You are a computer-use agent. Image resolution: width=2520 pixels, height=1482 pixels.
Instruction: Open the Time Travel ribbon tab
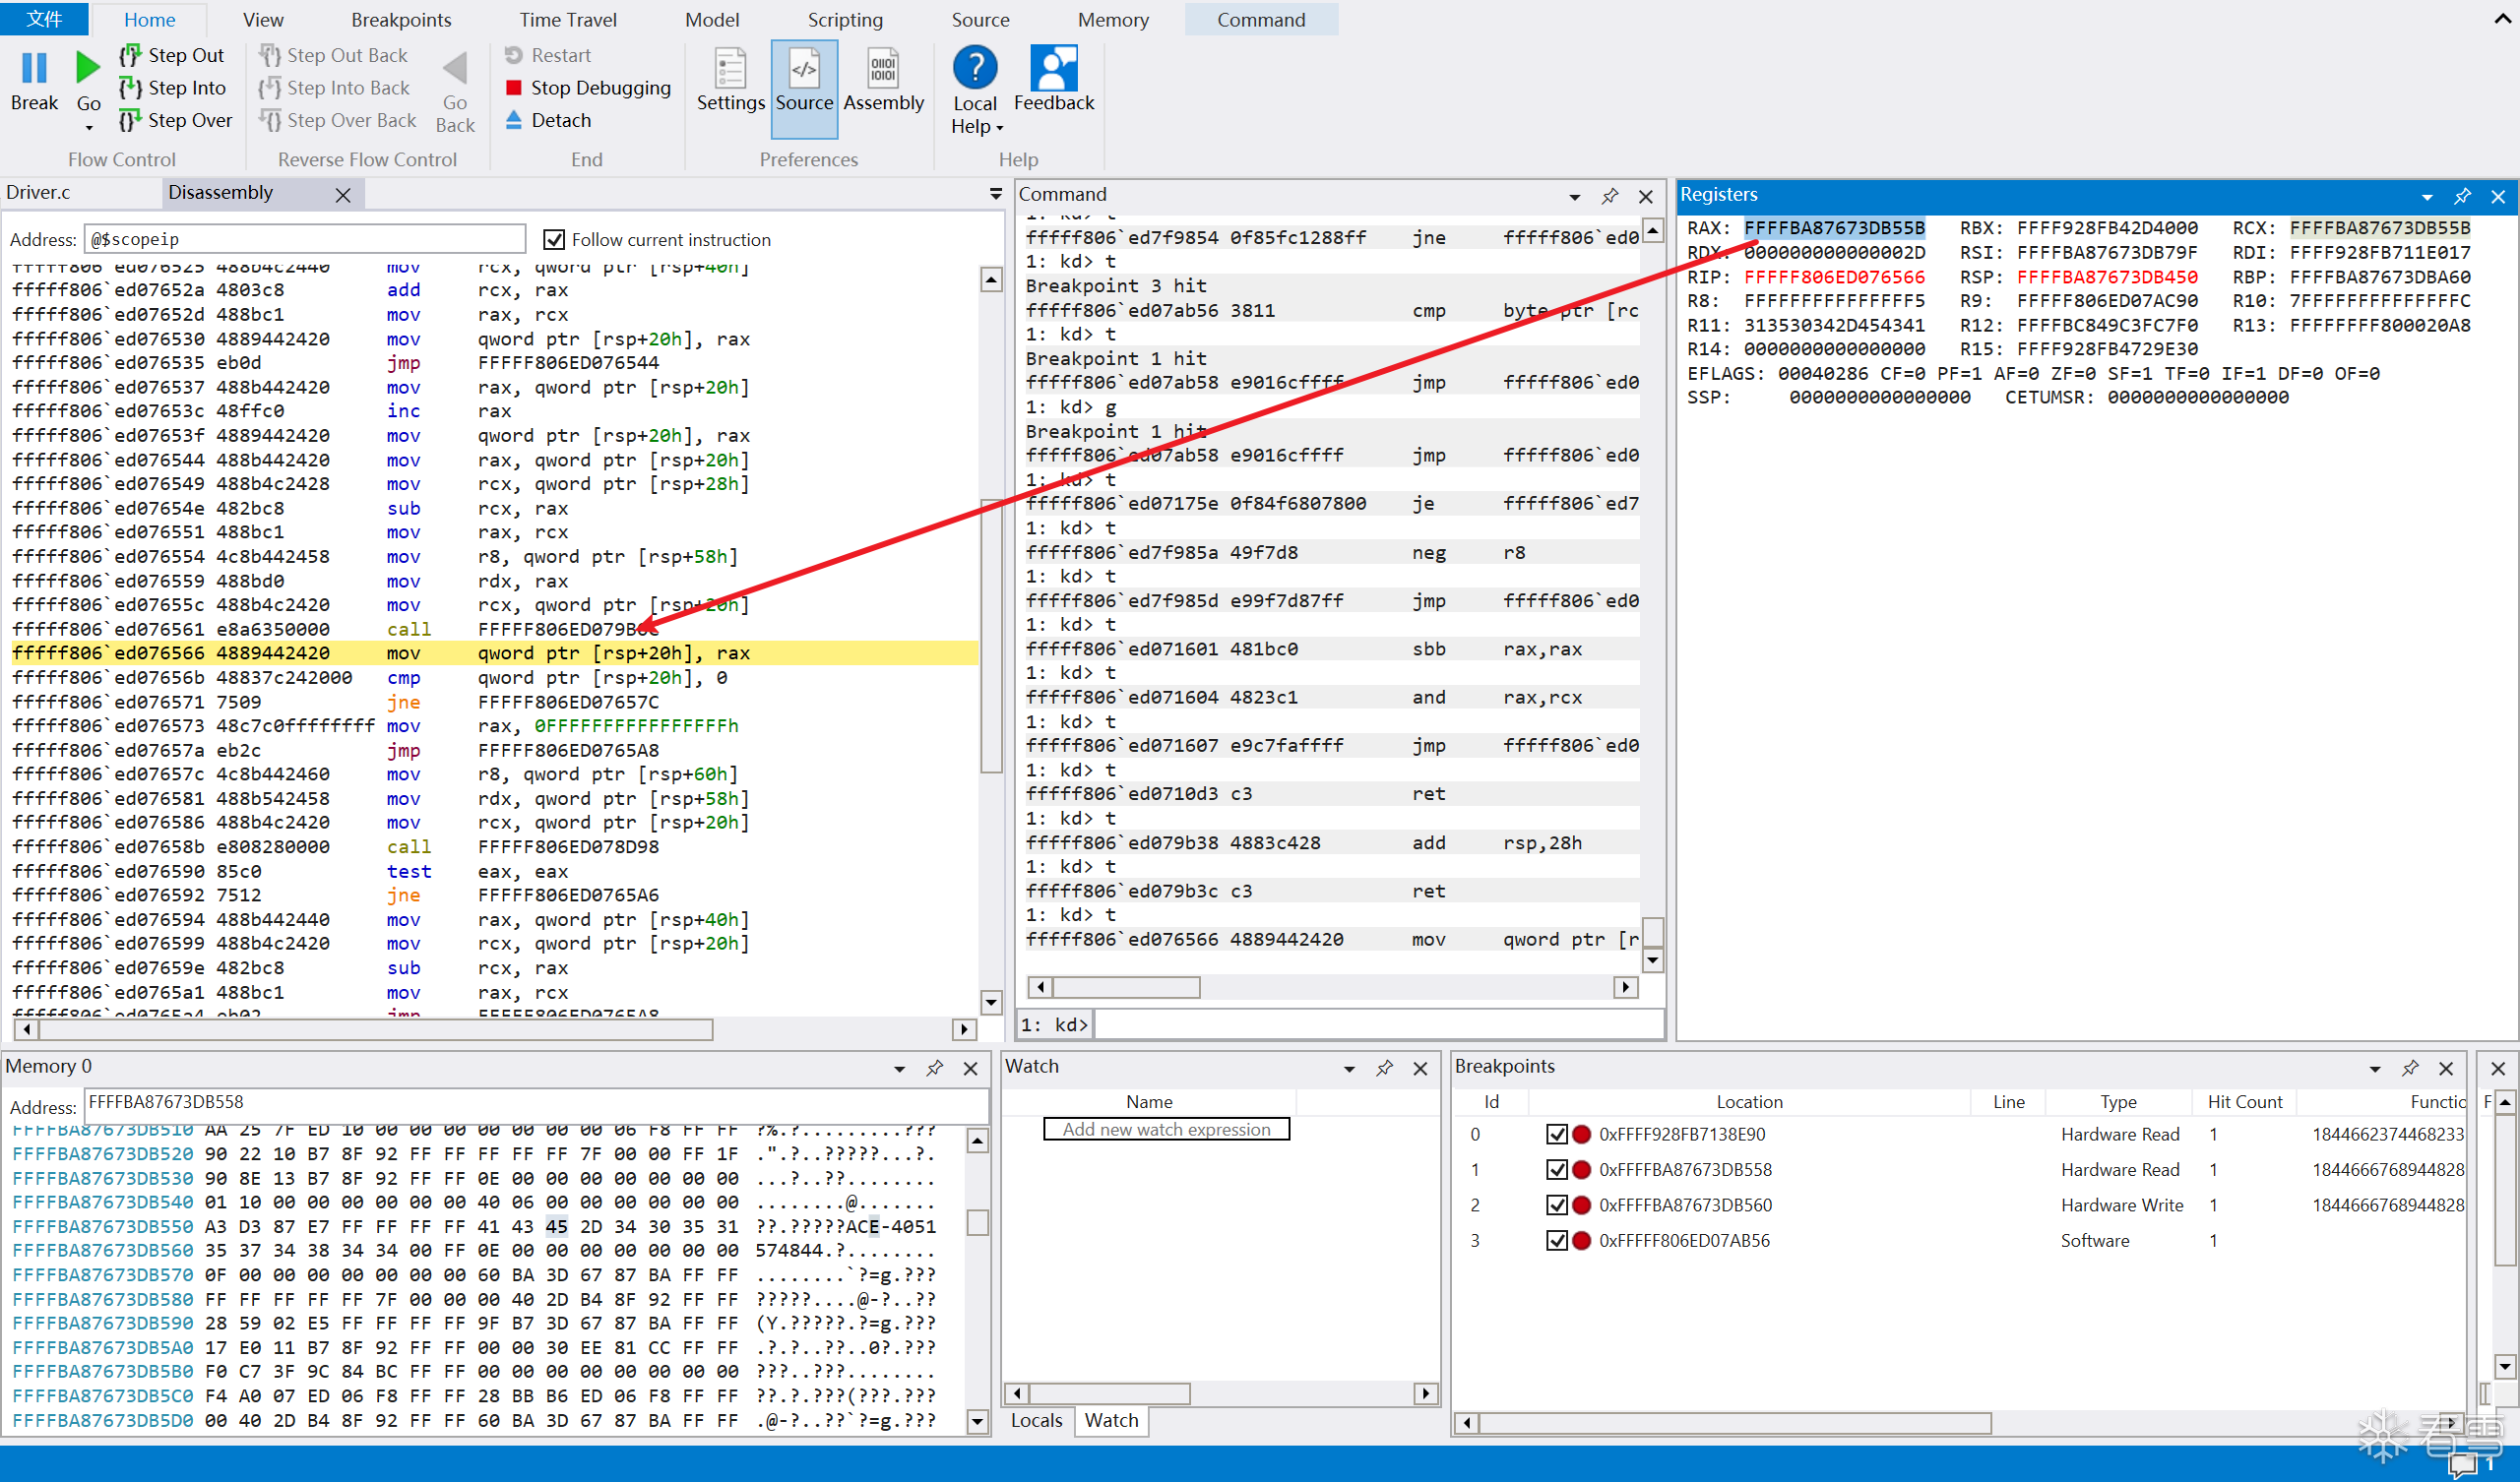[x=567, y=20]
